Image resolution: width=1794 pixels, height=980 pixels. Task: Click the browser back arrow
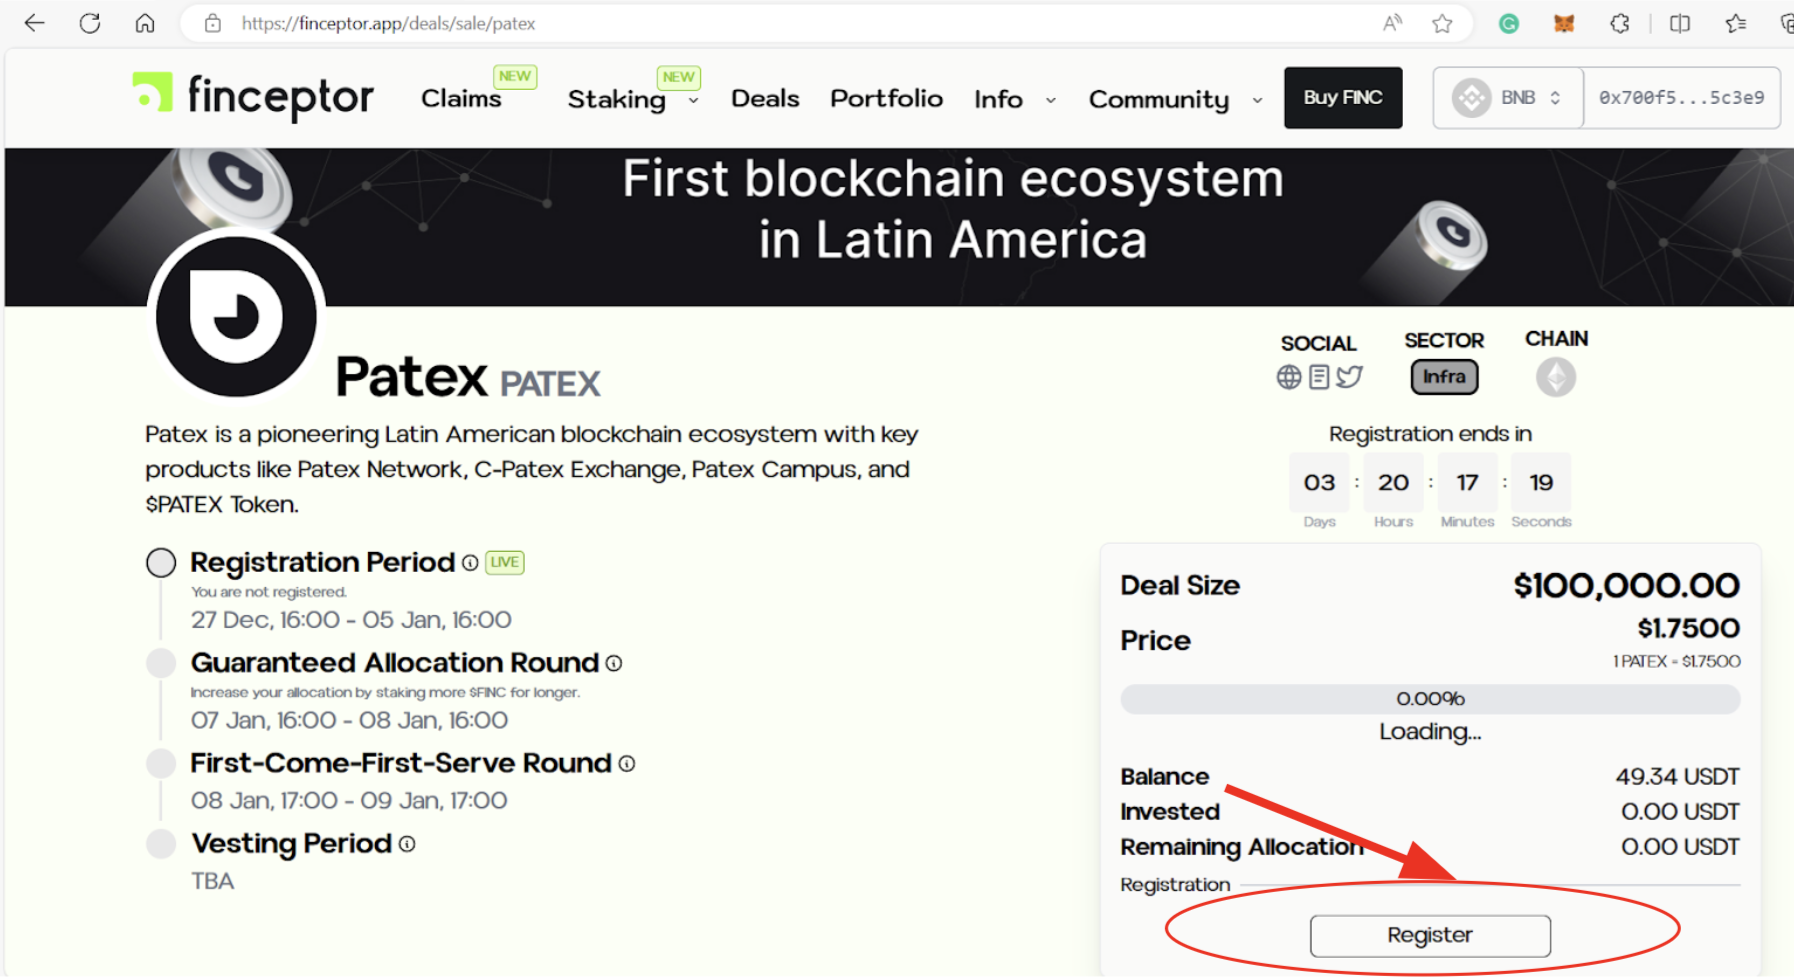[35, 23]
